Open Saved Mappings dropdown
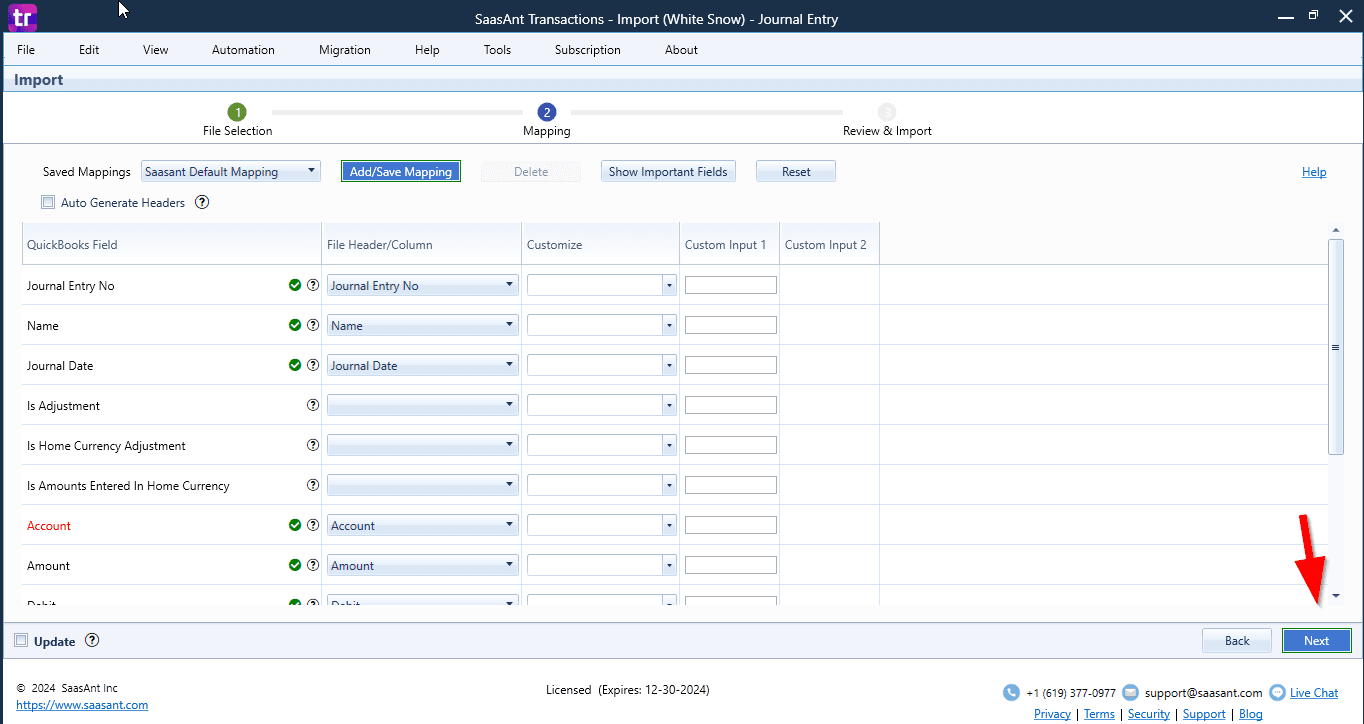The image size is (1364, 724). 231,171
